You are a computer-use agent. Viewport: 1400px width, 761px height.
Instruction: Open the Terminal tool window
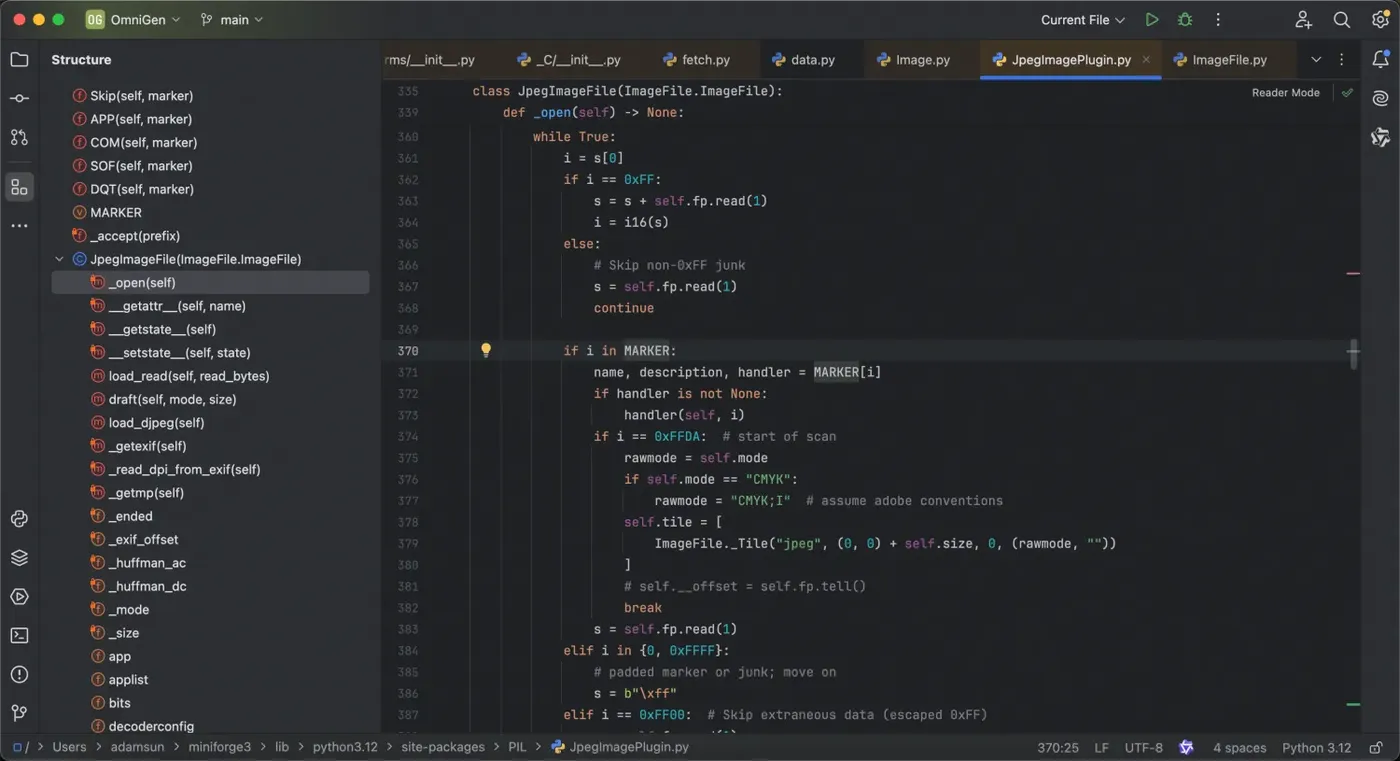(x=19, y=636)
